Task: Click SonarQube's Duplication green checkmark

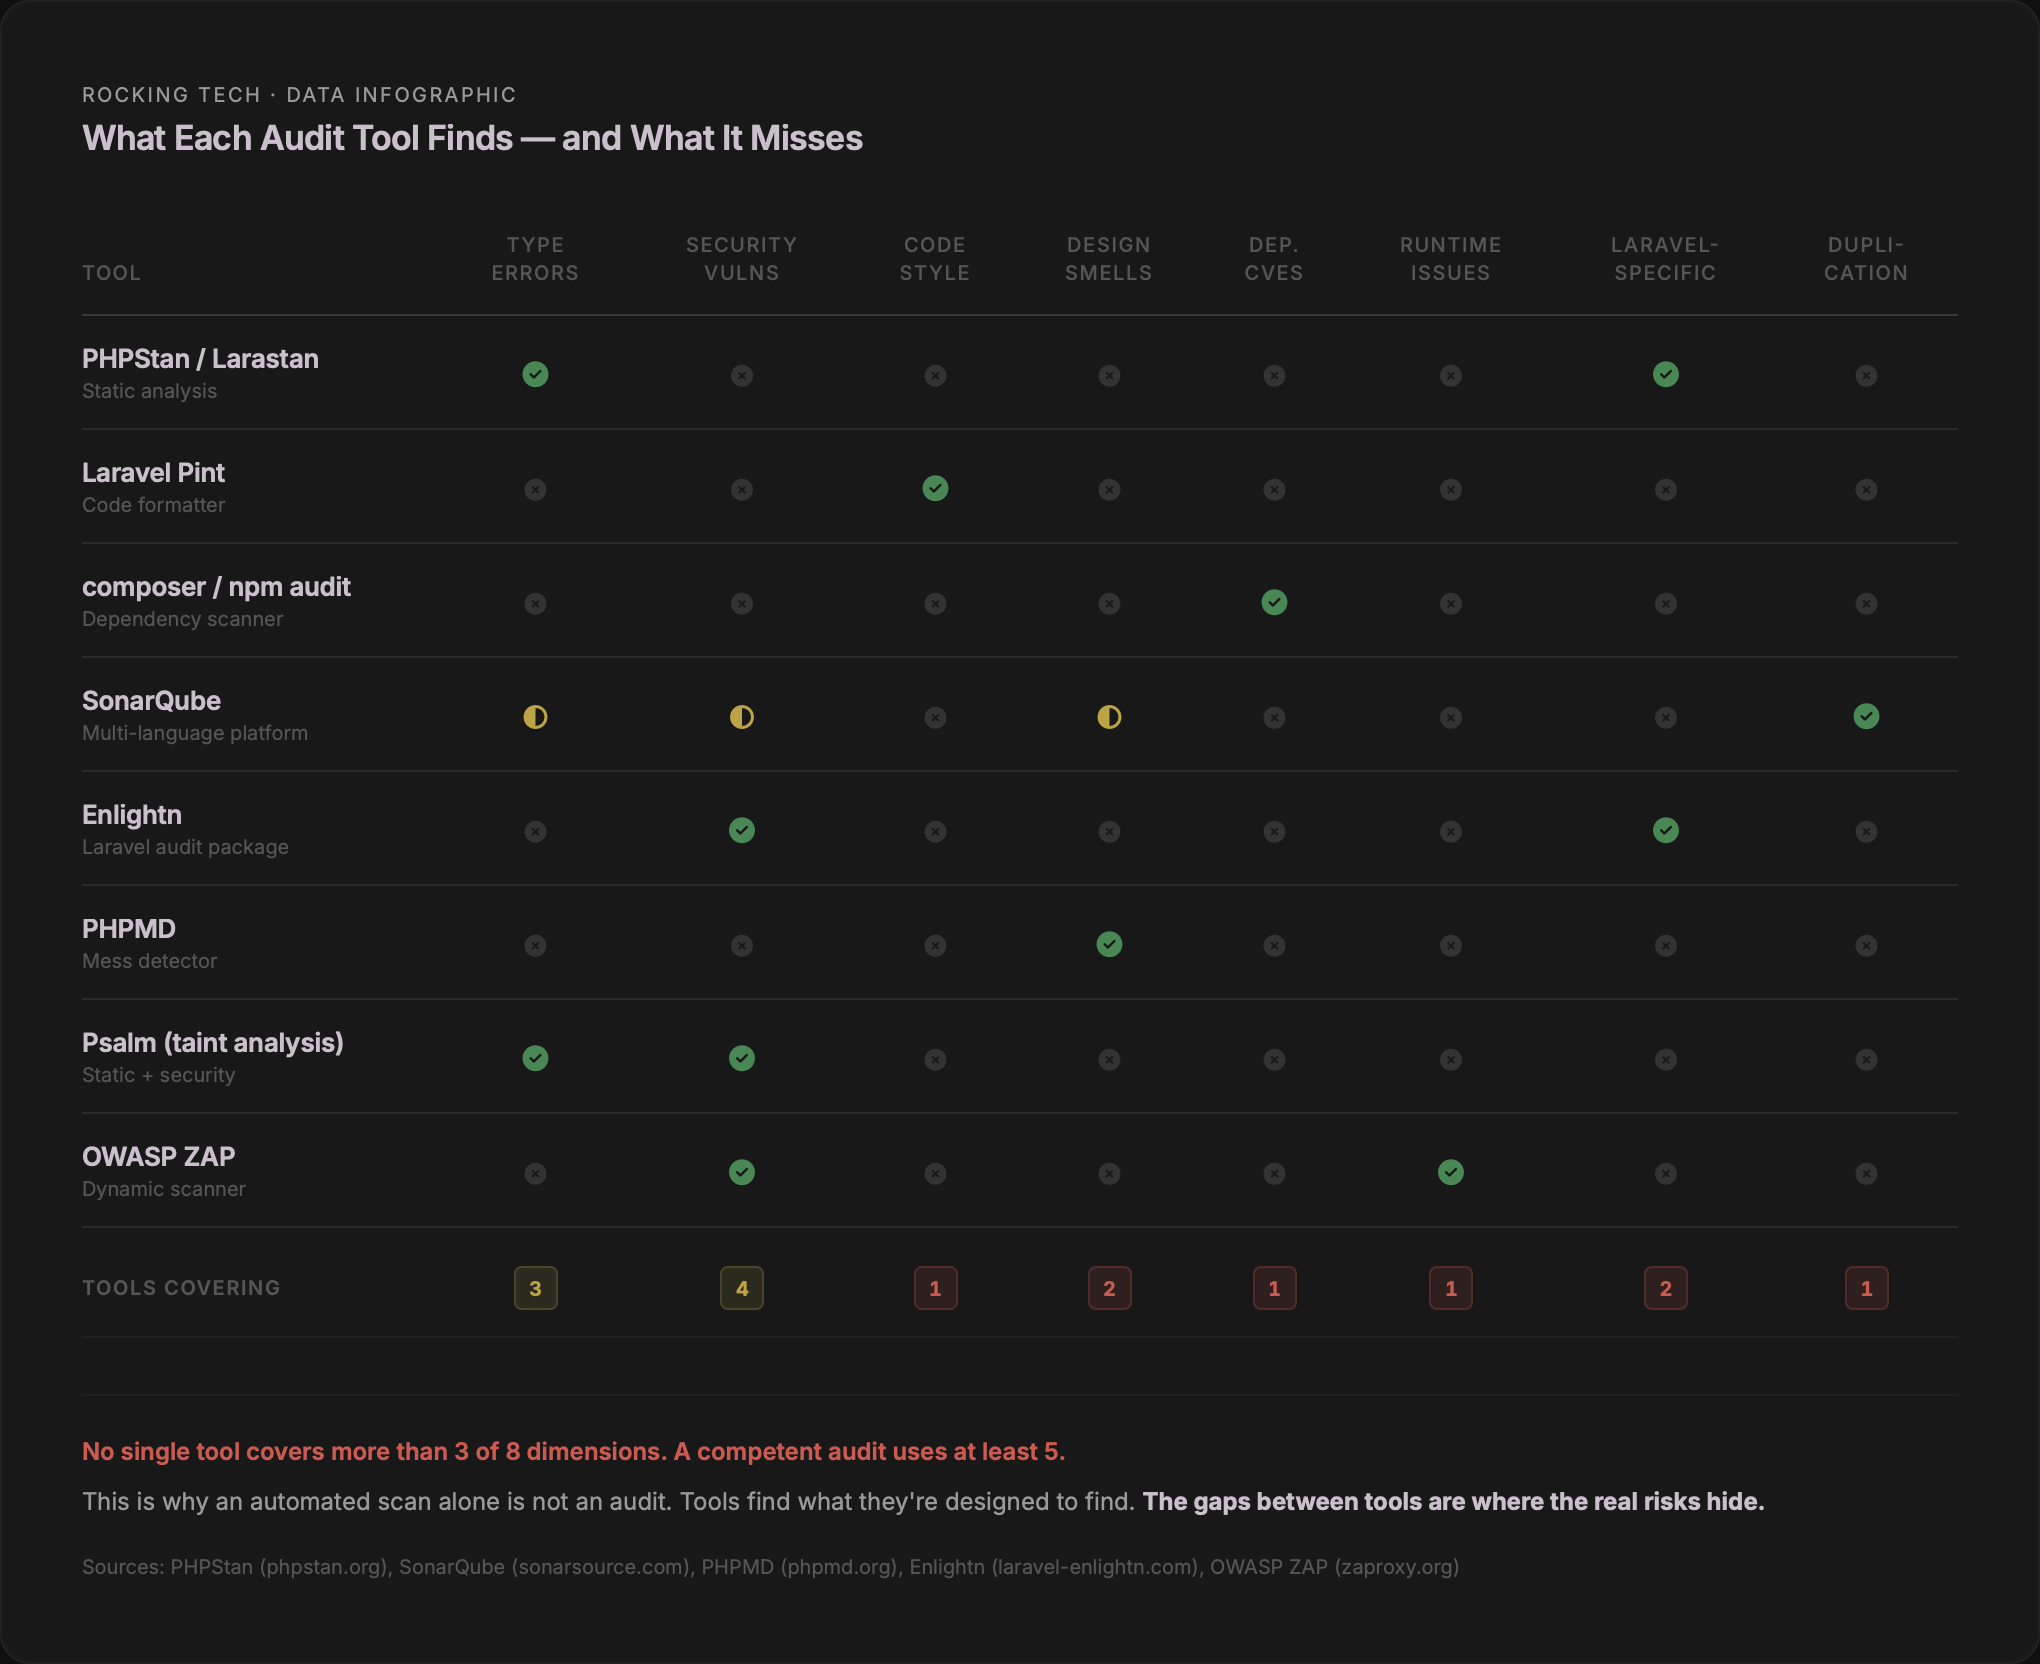Action: 1866,716
